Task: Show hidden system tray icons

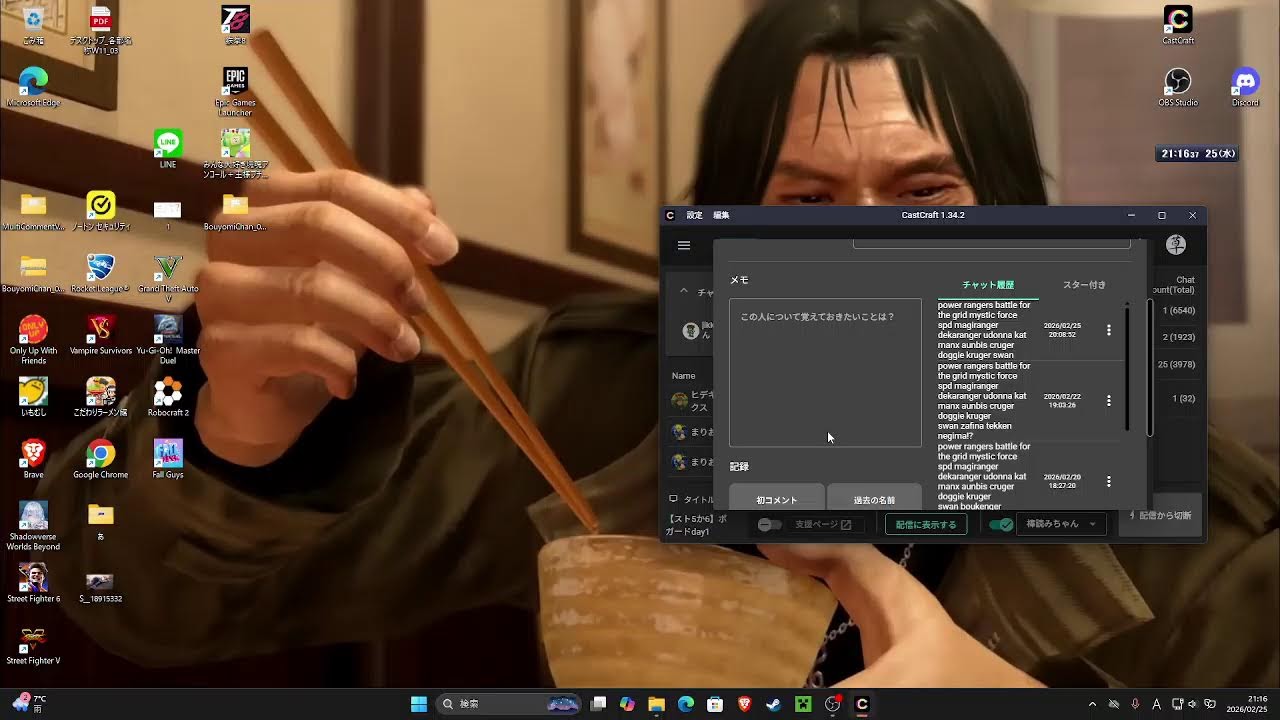Action: pos(1092,704)
